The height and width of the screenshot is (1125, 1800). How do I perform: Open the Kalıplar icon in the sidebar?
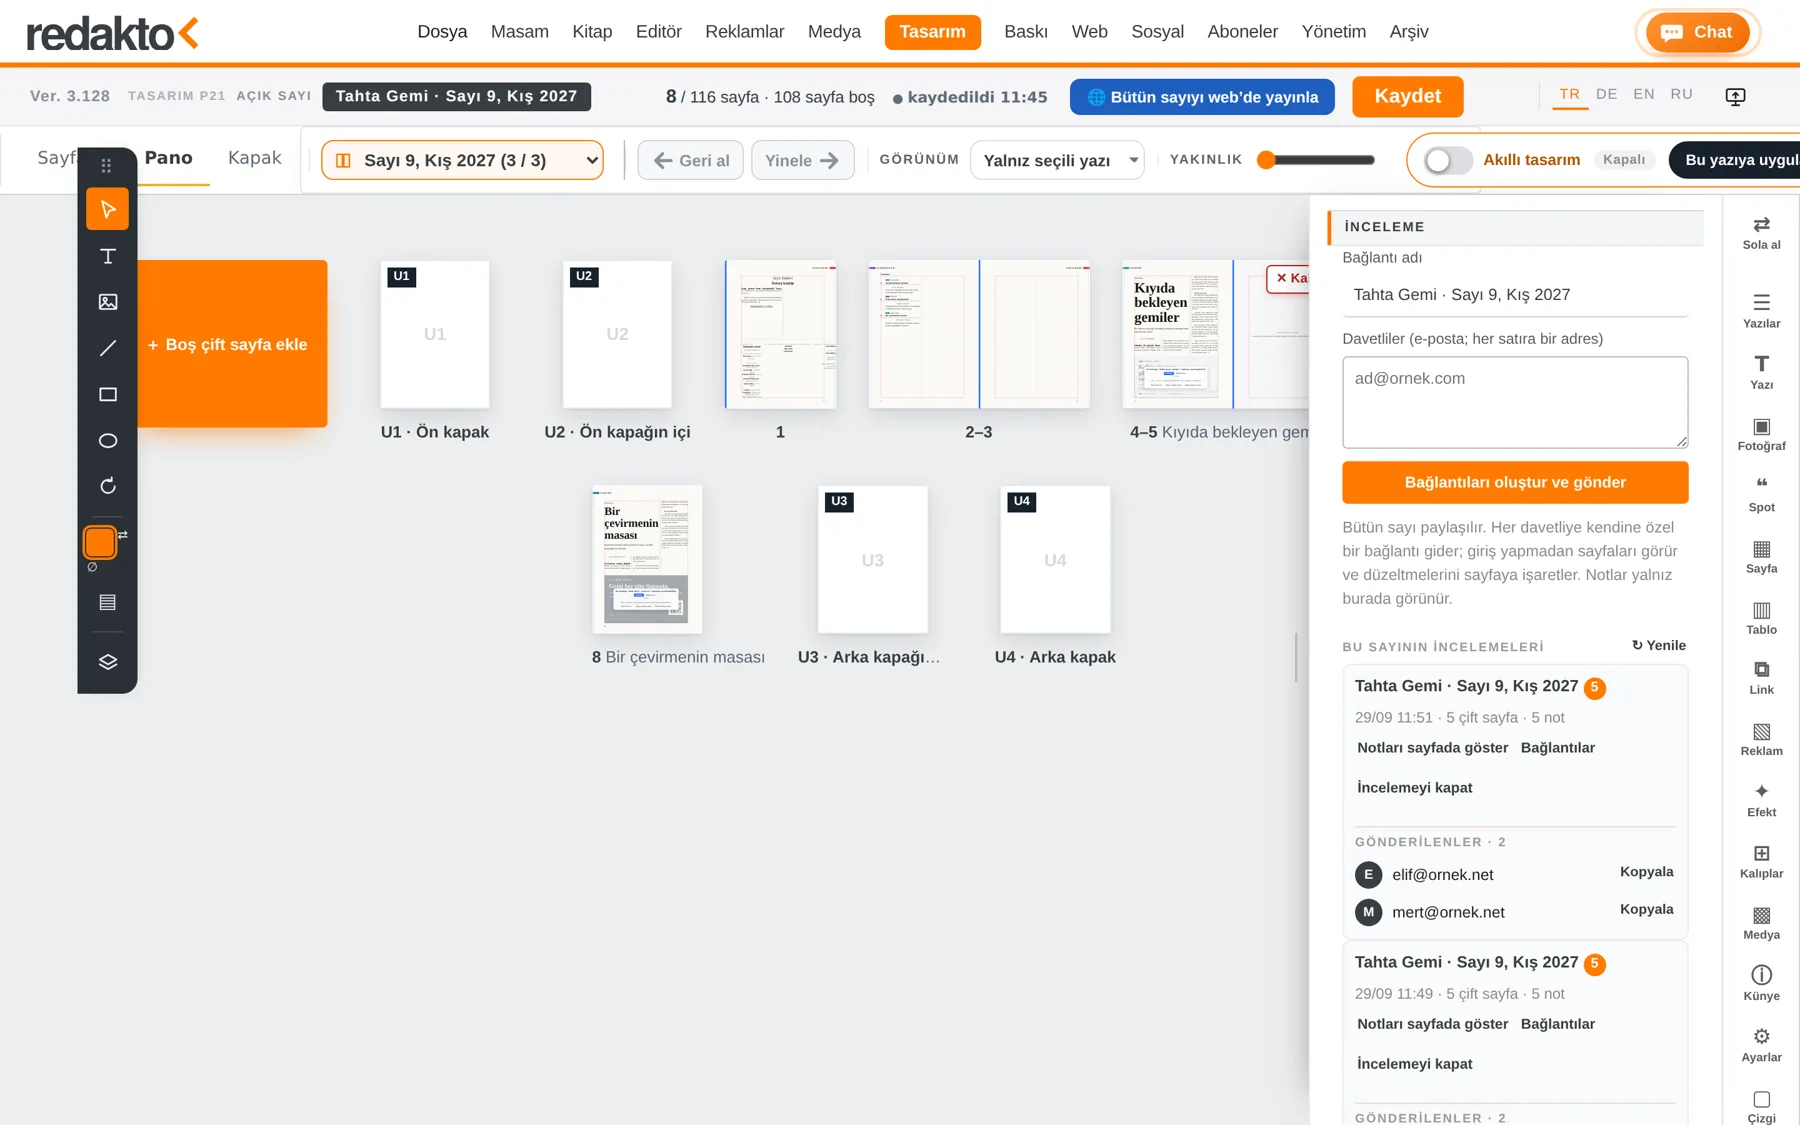(x=1761, y=861)
